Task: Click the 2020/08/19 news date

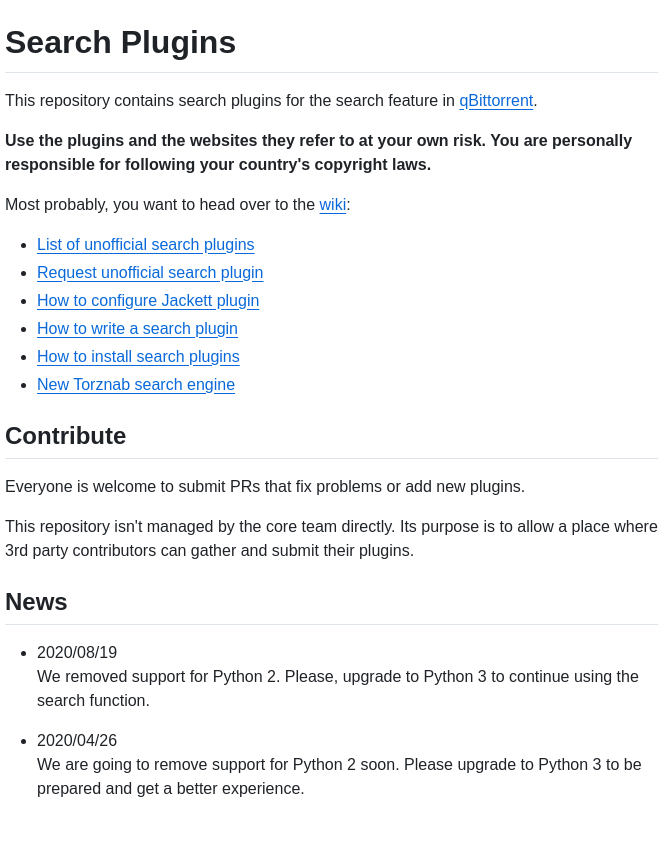Action: click(77, 653)
